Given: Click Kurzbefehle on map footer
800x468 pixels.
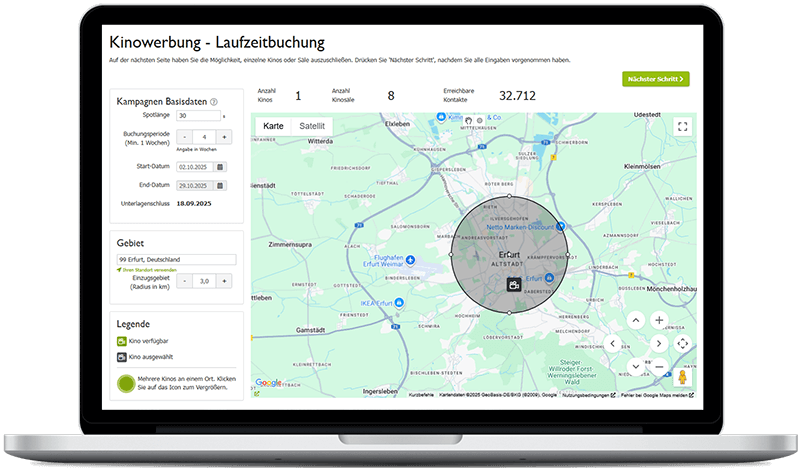Looking at the screenshot, I should [421, 395].
